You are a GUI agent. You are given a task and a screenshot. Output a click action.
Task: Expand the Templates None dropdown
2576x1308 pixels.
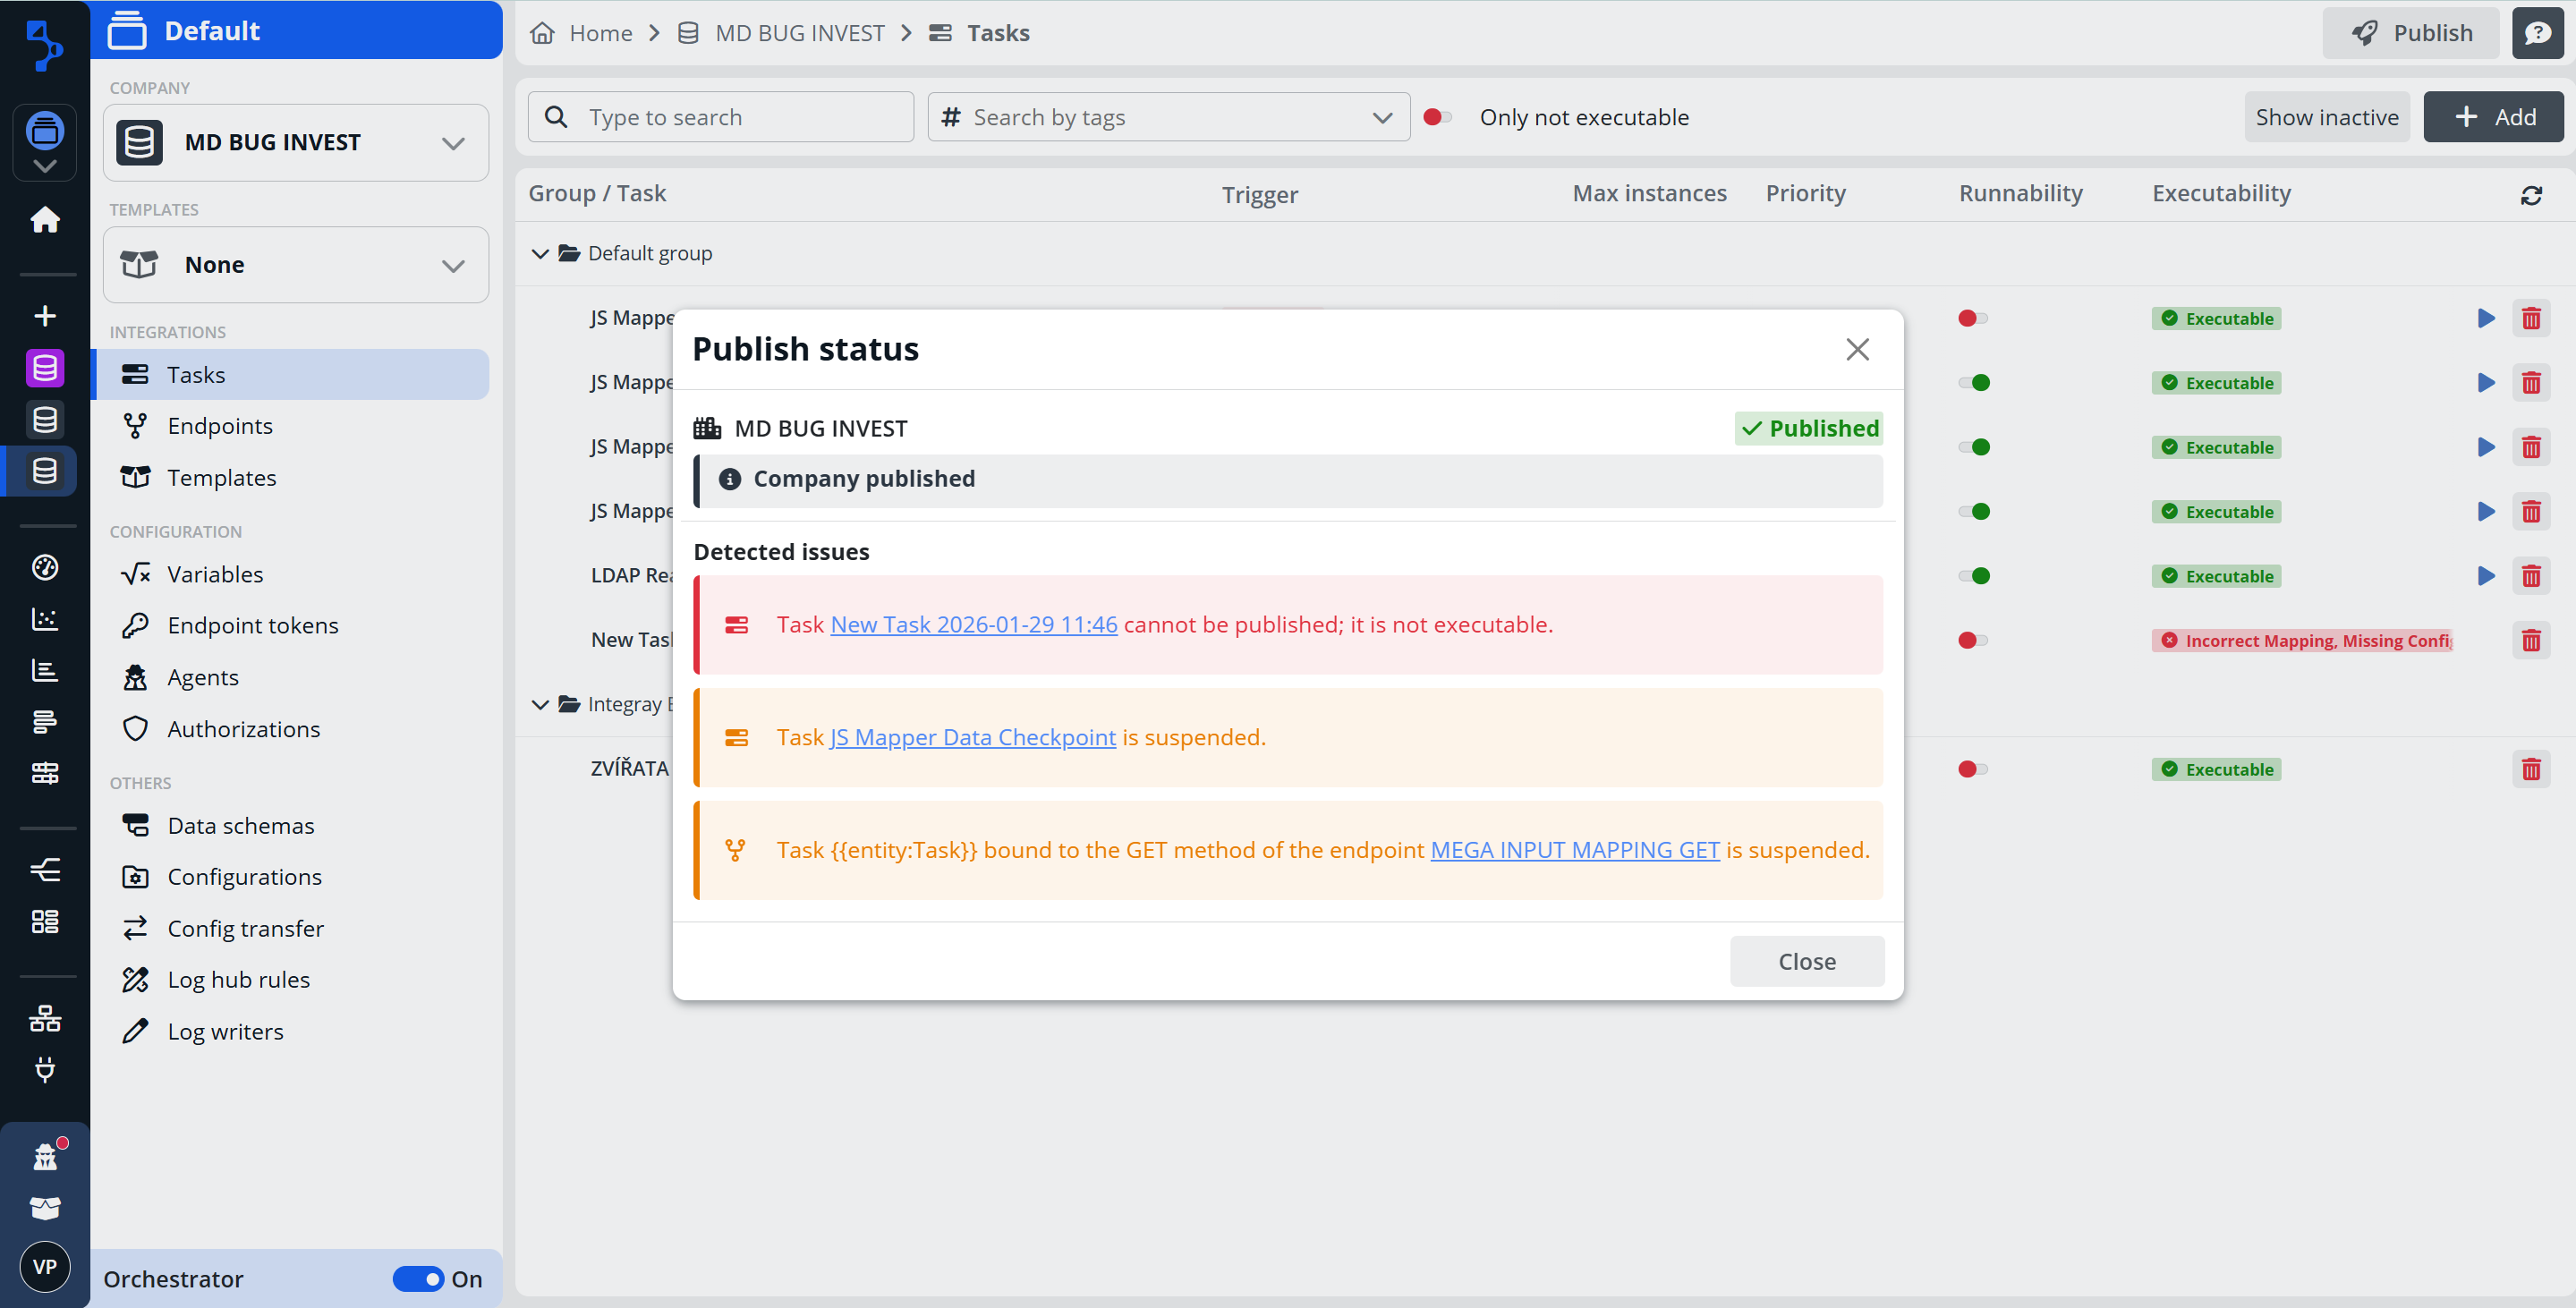453,265
